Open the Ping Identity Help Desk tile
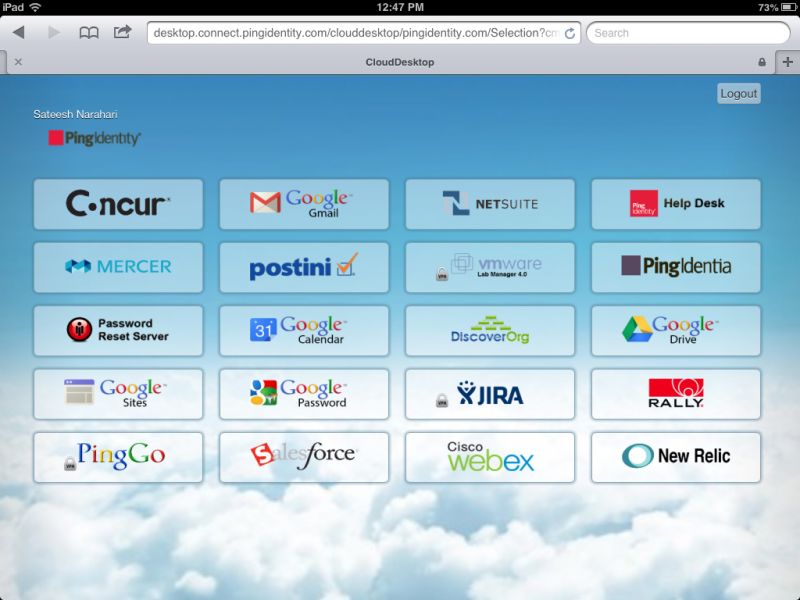800x600 pixels. 676,204
